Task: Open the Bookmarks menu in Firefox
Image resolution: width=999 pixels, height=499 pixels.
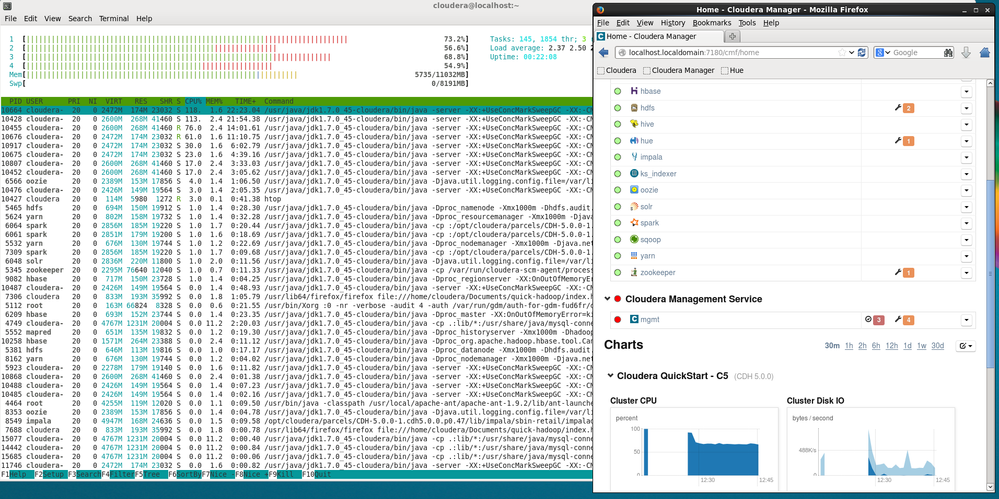Action: (711, 22)
